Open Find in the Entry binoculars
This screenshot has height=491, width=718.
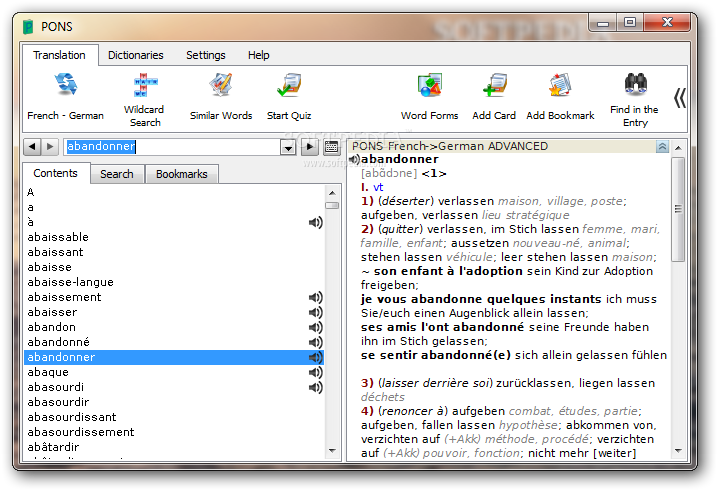coord(635,99)
